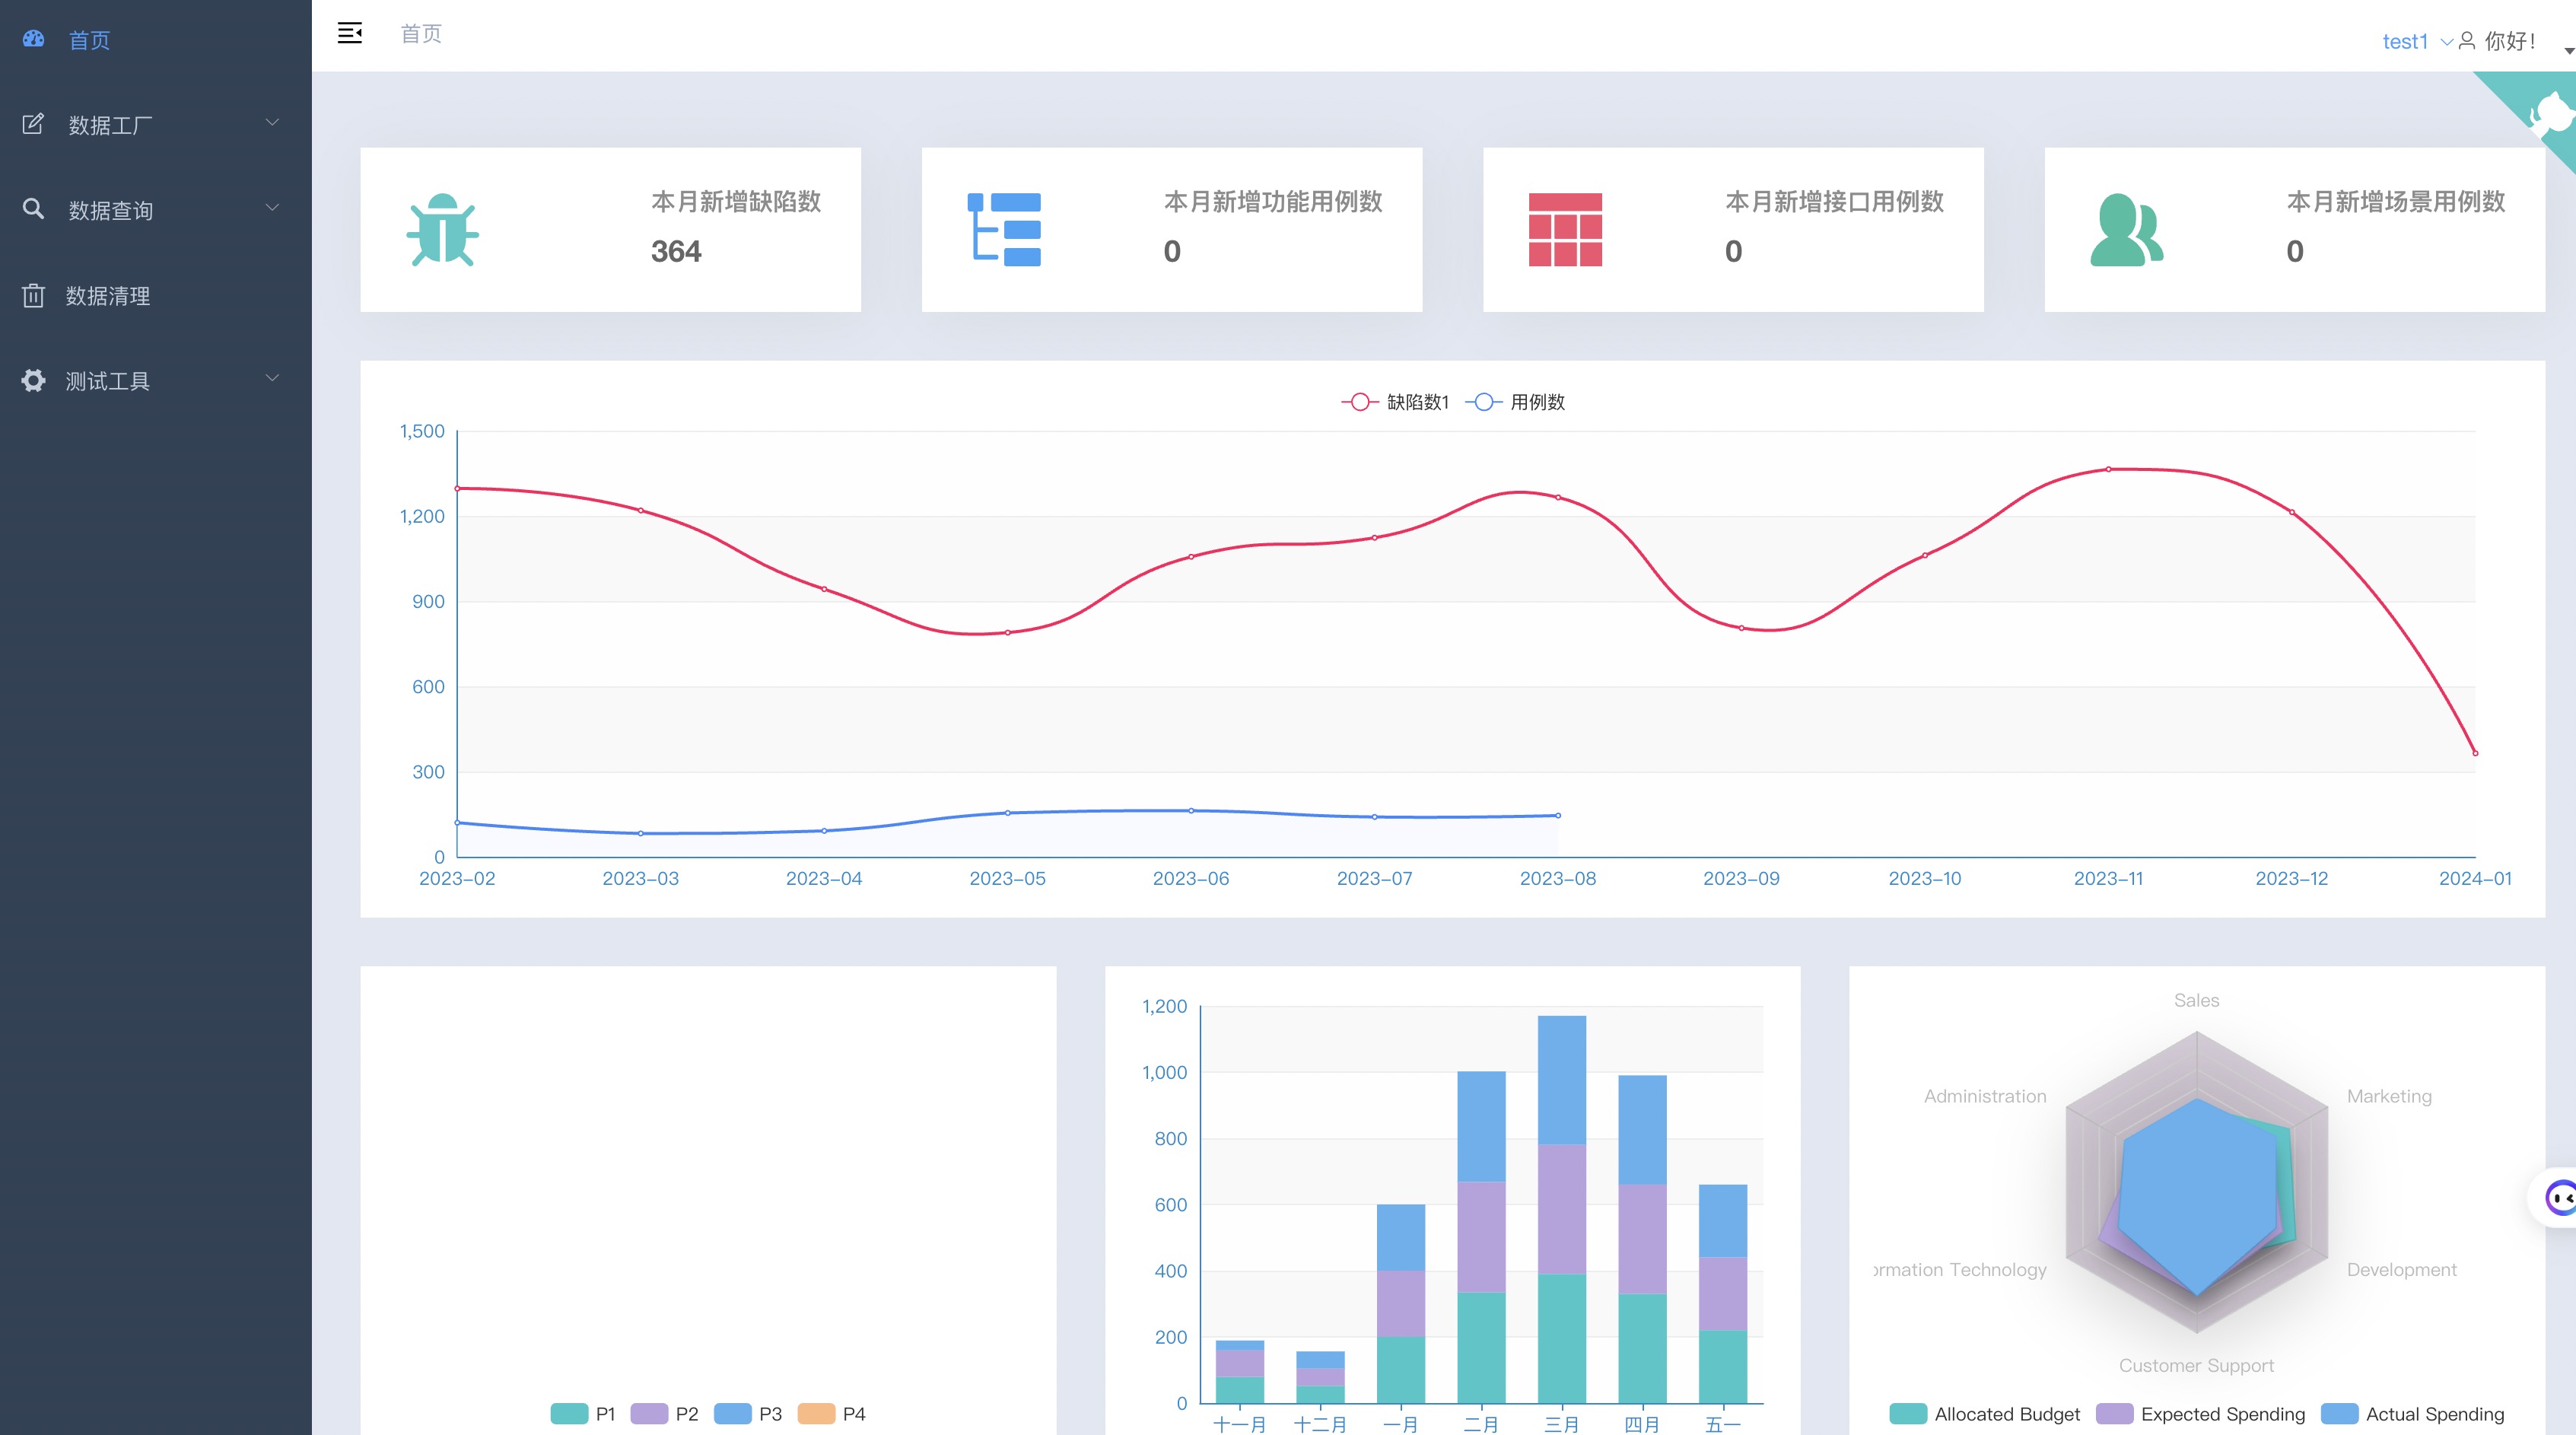Collapse the sidebar with the hamburger icon

click(350, 33)
